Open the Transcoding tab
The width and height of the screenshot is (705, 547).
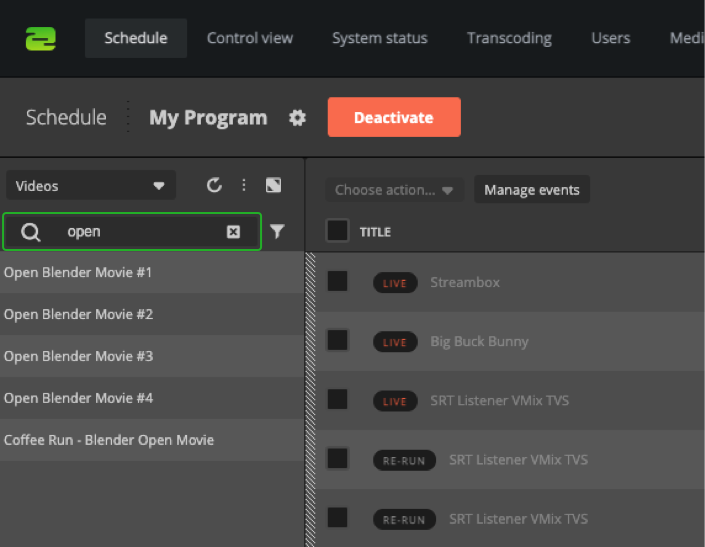509,38
